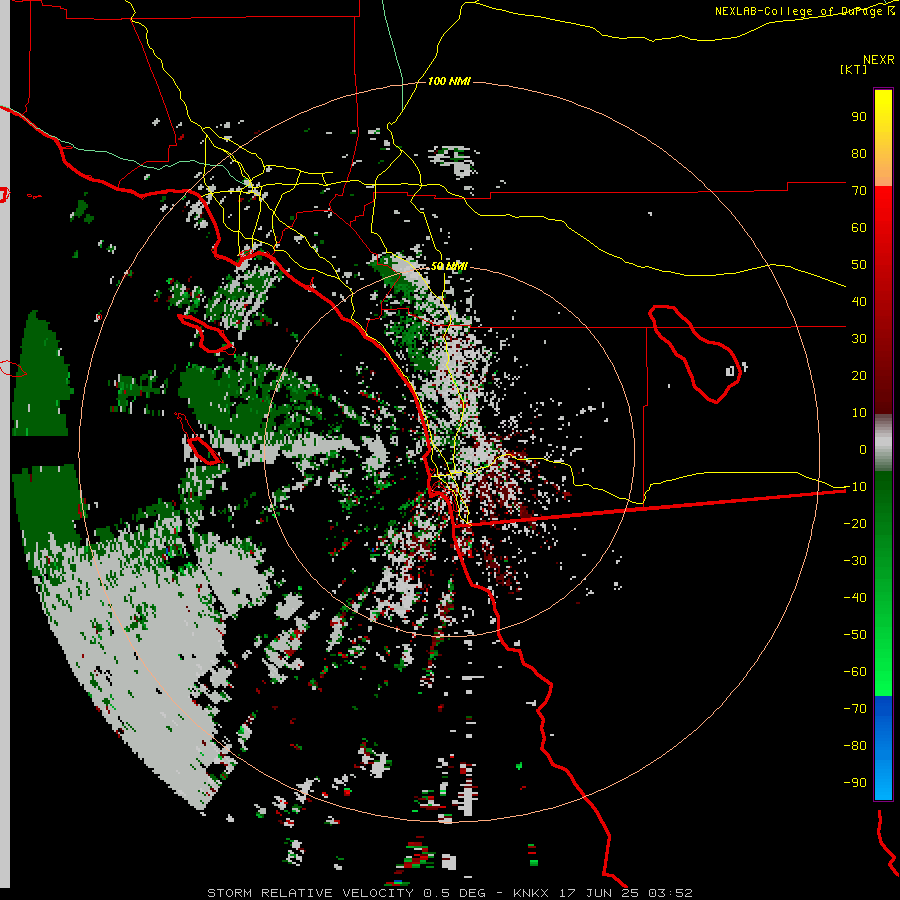Click the 03:52 timestamp text
The image size is (900, 900).
[x=670, y=893]
